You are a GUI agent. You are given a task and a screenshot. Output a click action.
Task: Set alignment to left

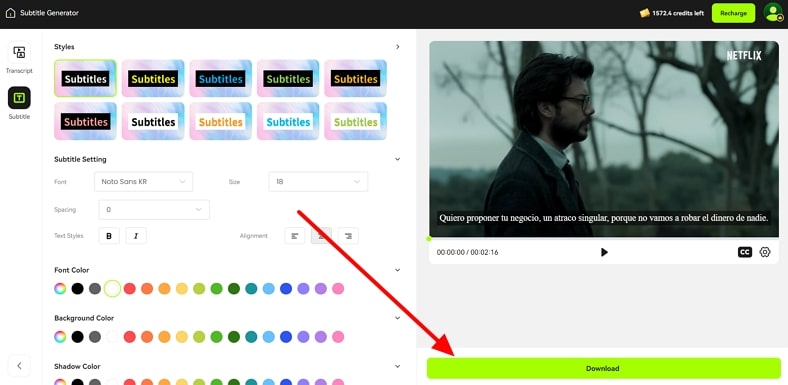pos(294,236)
